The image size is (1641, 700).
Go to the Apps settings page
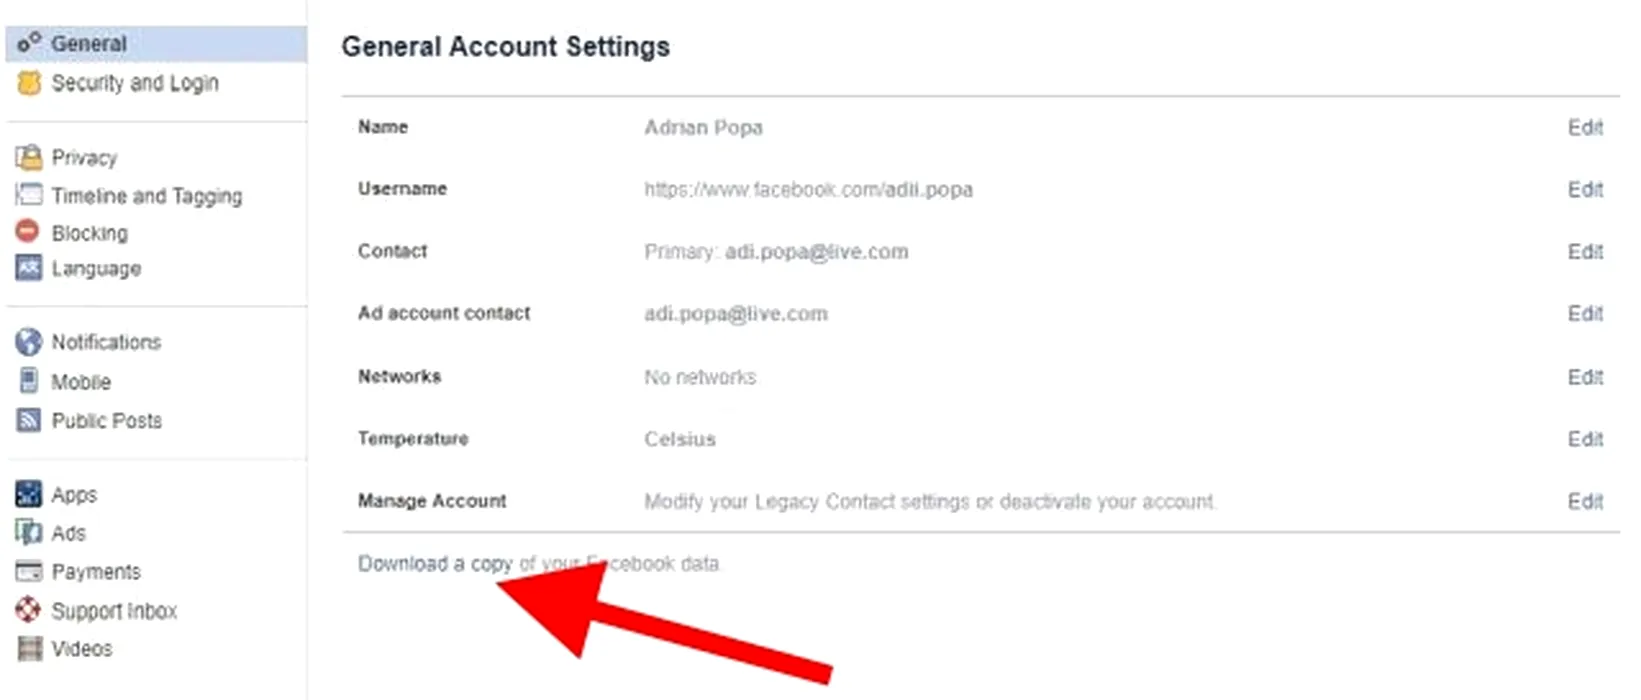coord(74,495)
